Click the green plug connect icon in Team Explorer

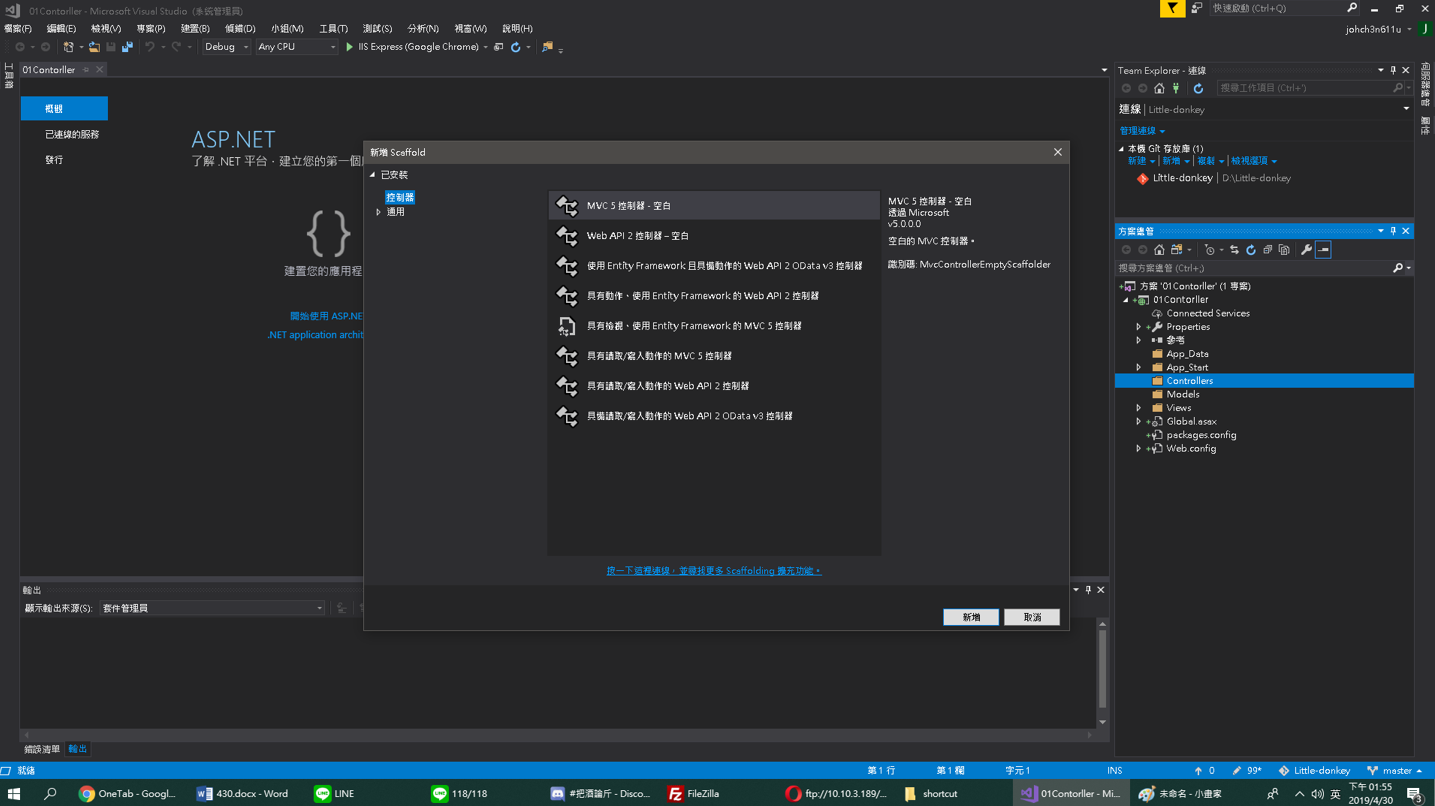coord(1176,89)
